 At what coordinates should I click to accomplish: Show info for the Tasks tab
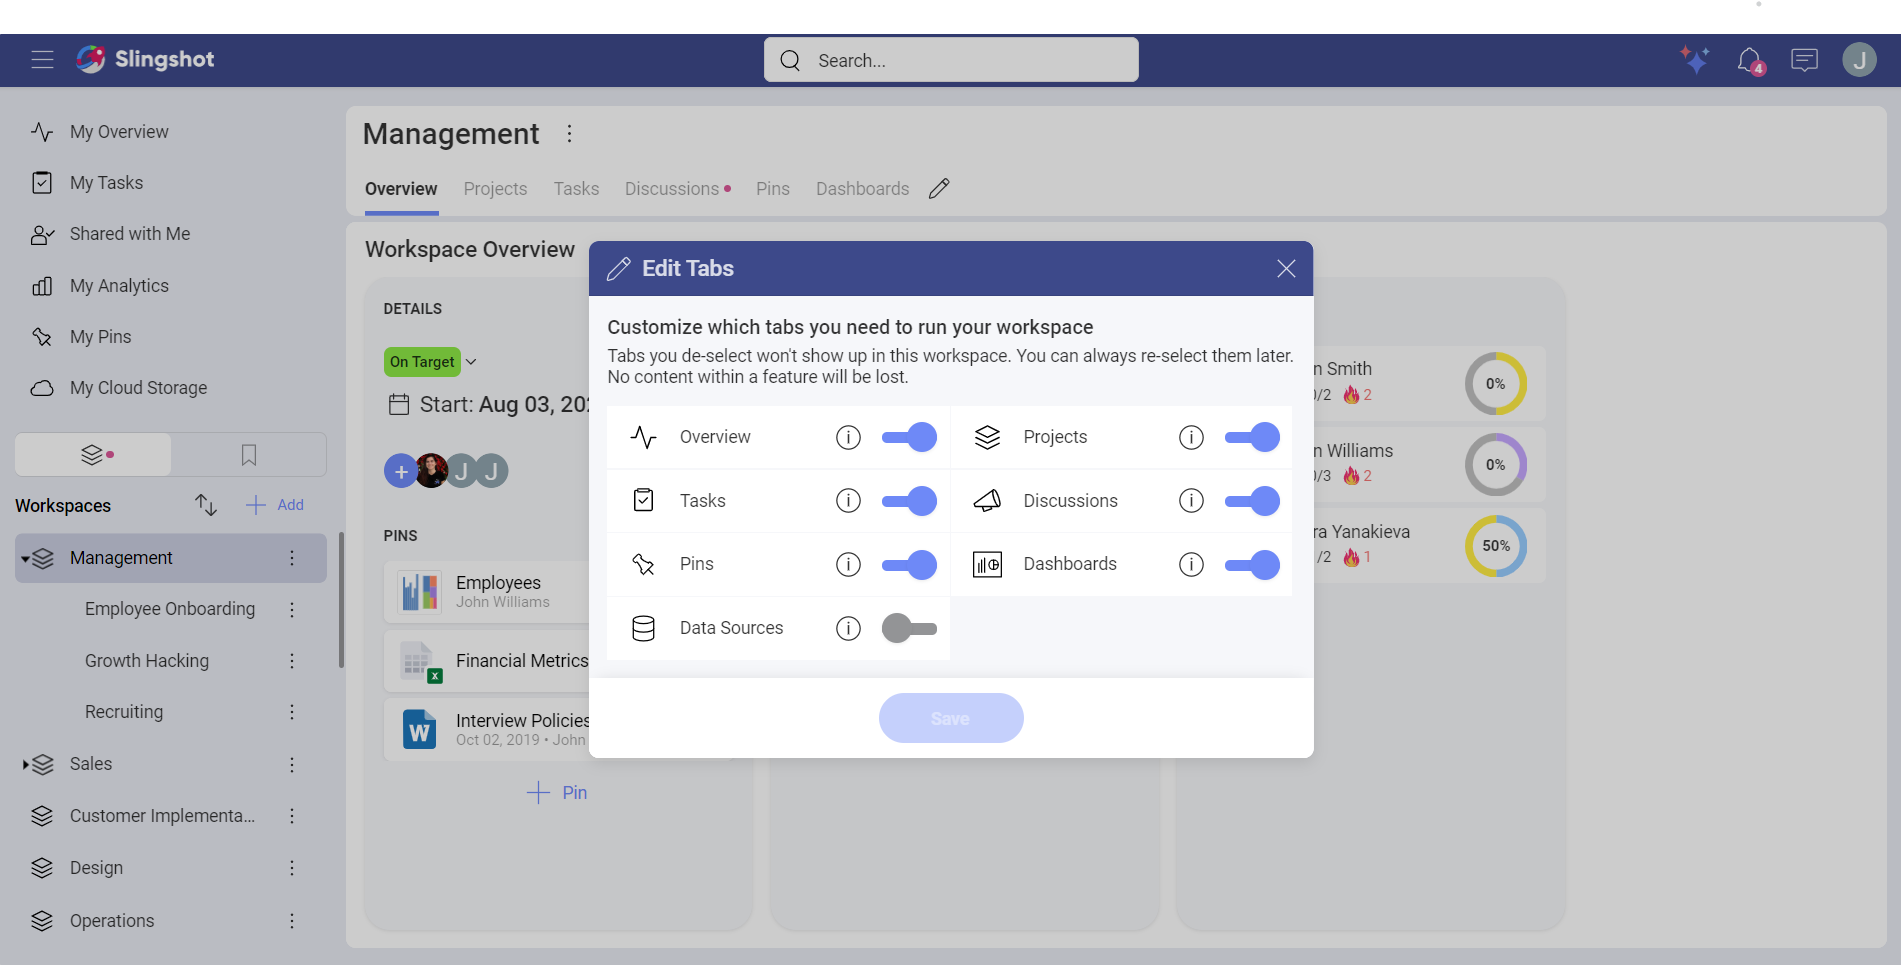(x=848, y=501)
